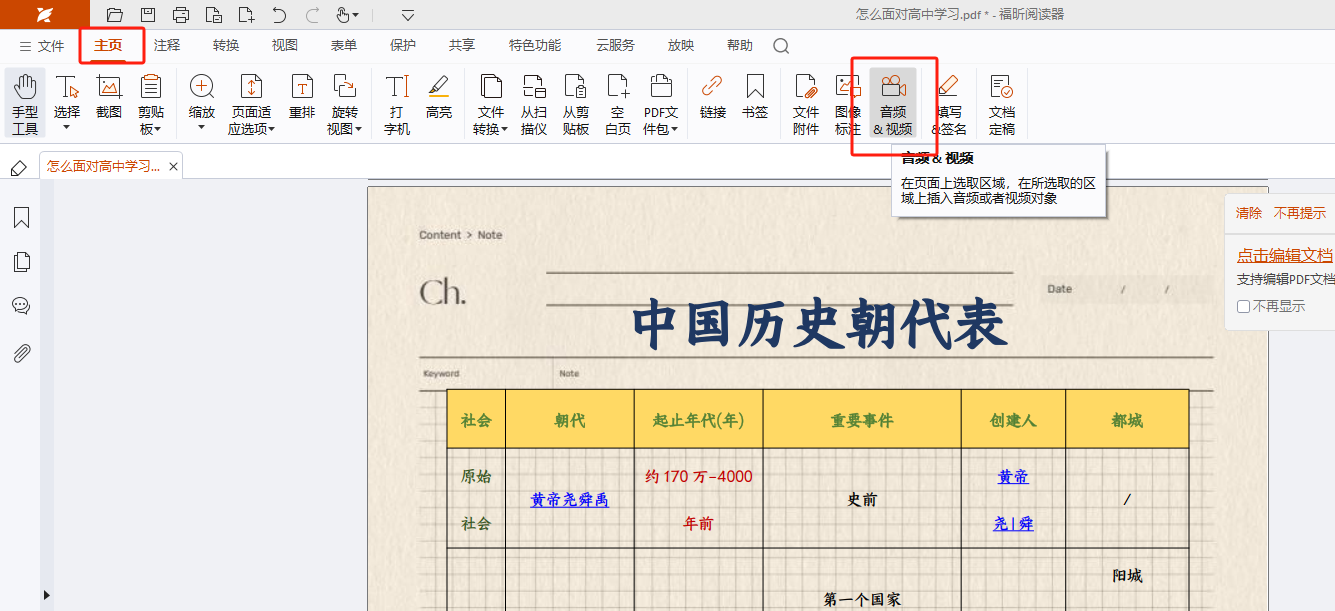Select the 打字机 typewriter tool
The height and width of the screenshot is (611, 1335).
397,103
